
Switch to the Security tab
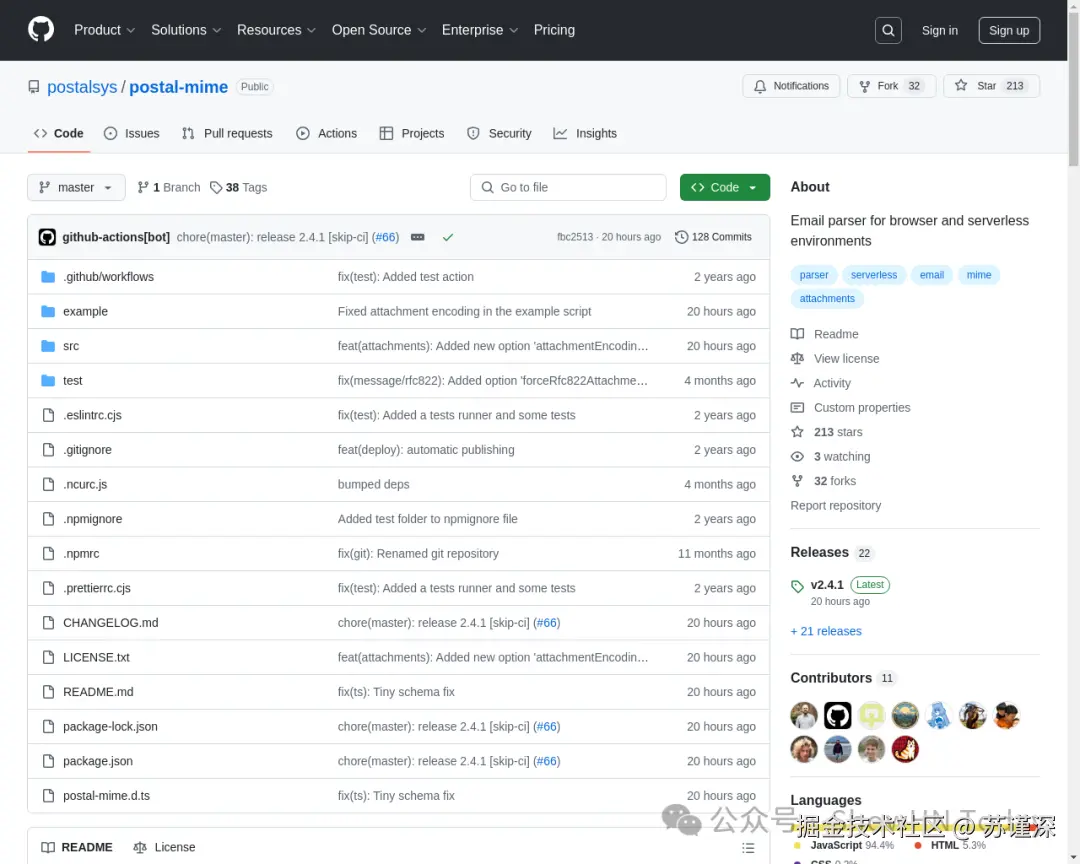click(499, 134)
